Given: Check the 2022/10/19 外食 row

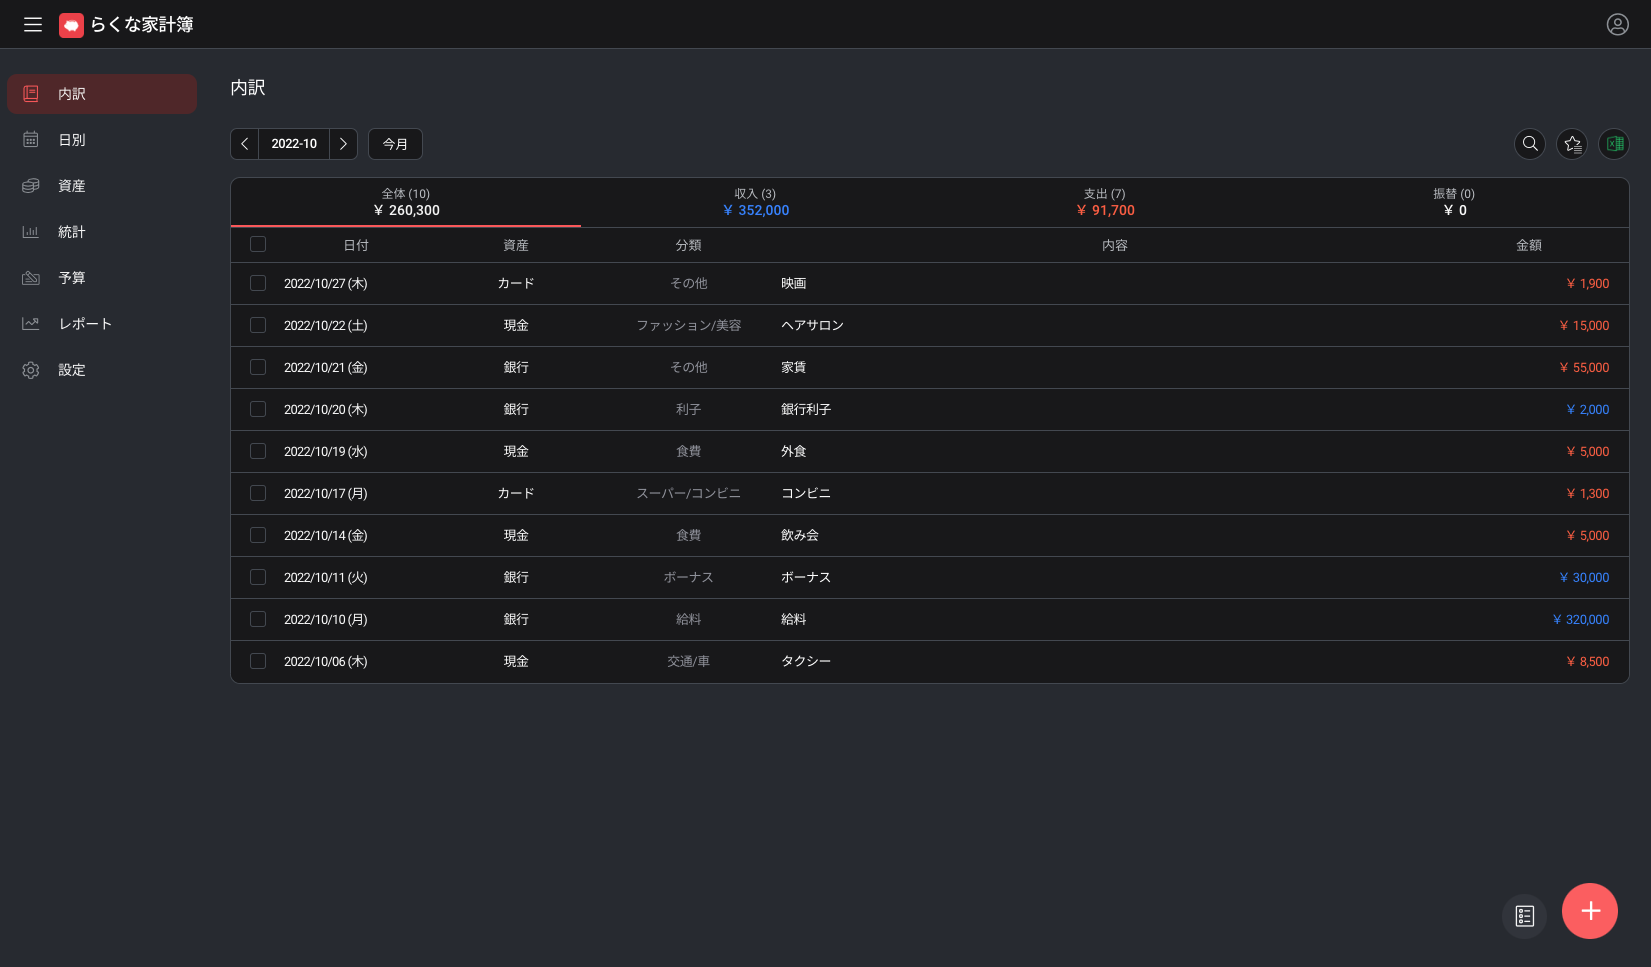Looking at the screenshot, I should (258, 451).
